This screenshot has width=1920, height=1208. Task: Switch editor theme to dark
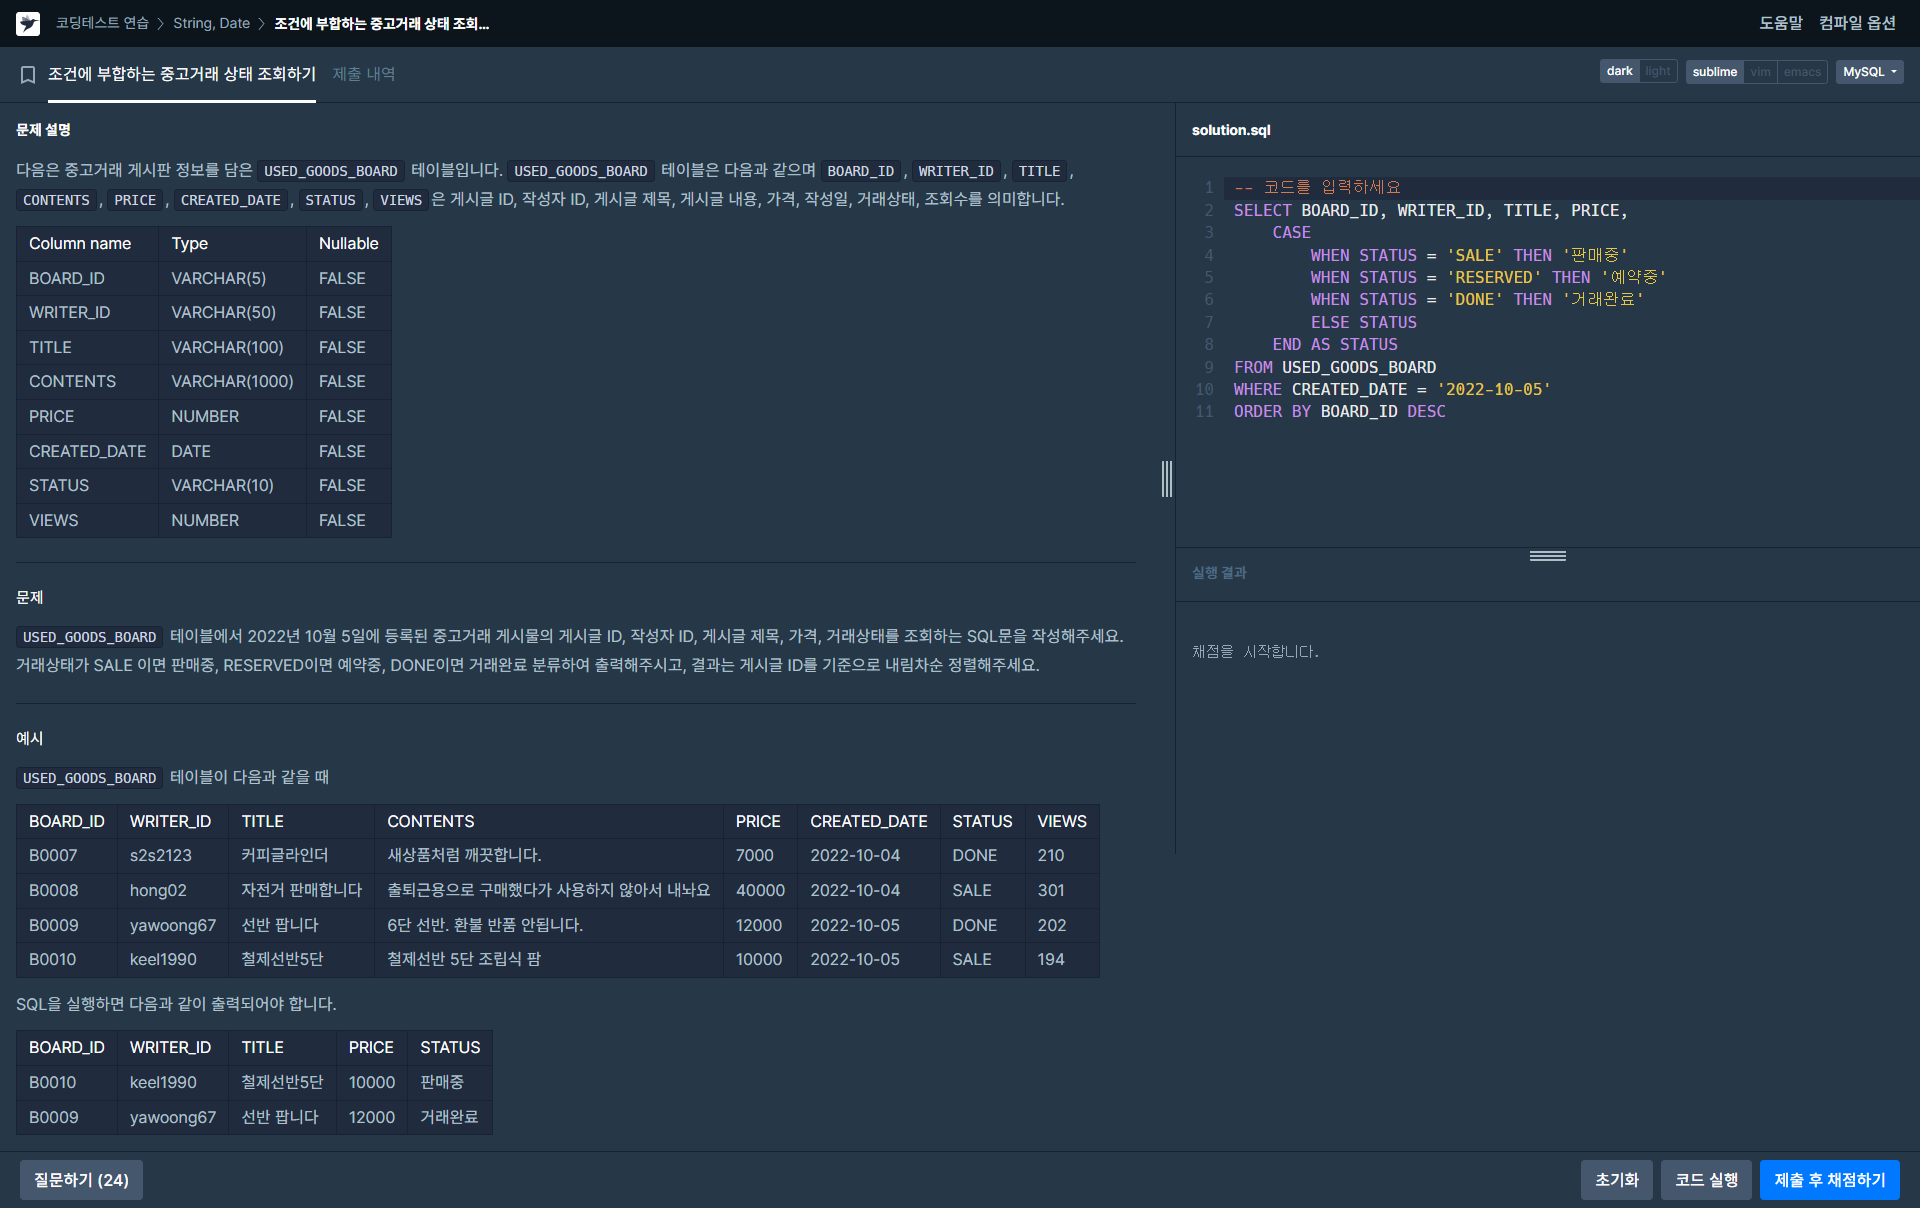[x=1619, y=72]
